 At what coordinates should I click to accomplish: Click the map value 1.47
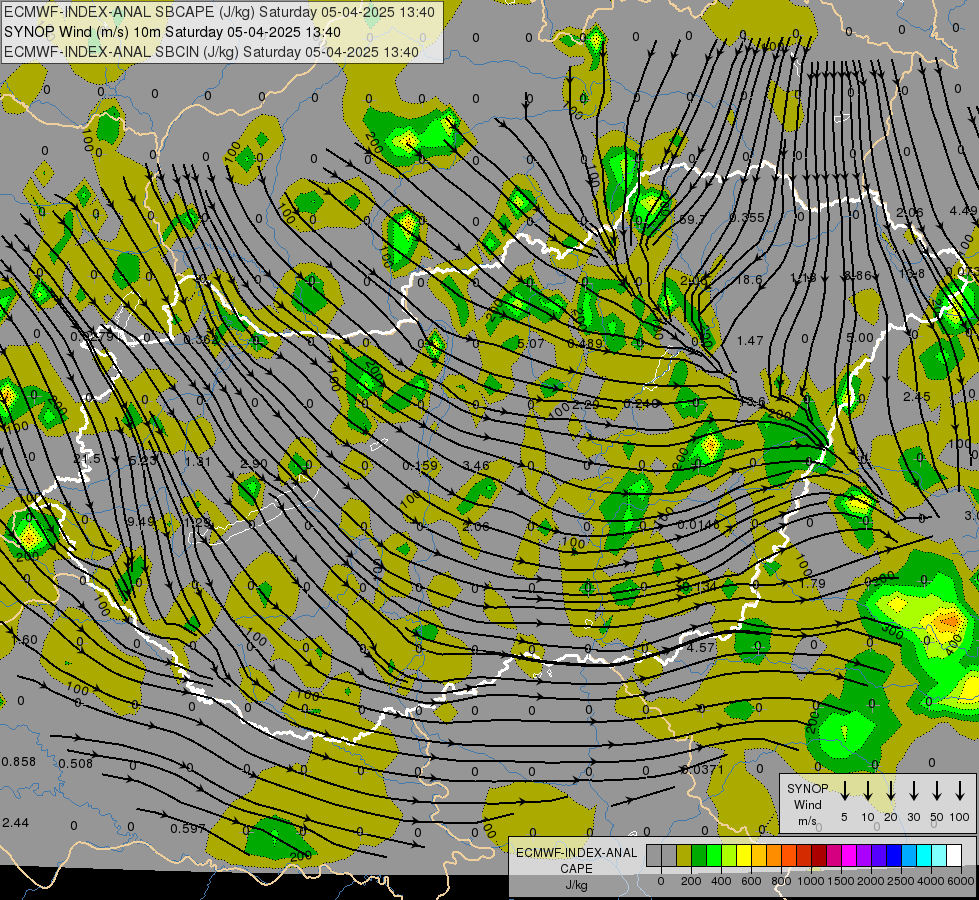(750, 340)
